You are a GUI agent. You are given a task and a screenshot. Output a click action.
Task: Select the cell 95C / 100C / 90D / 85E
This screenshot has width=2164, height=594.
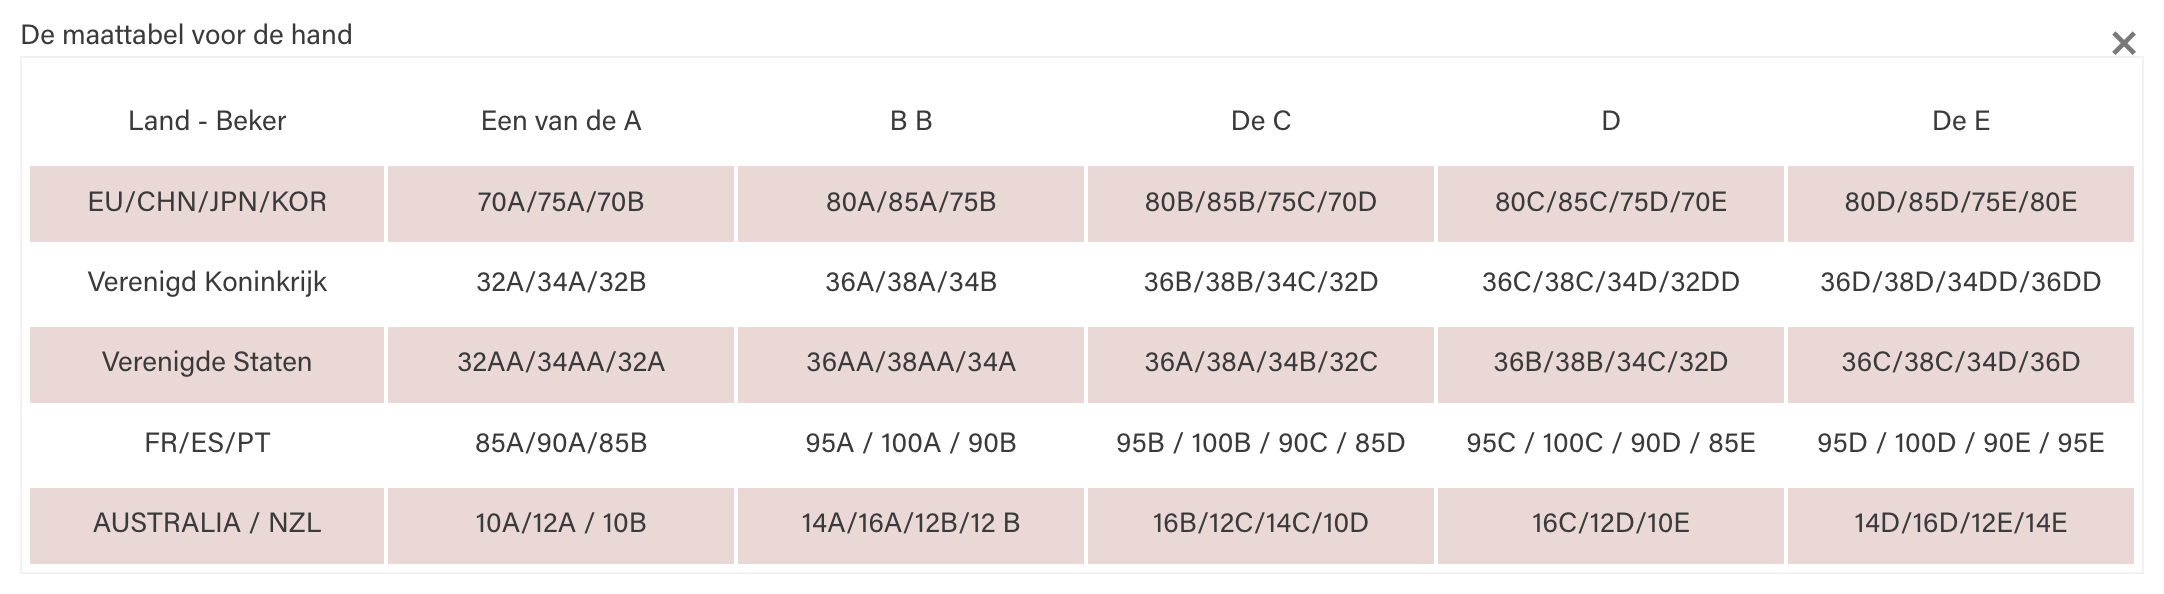coord(1611,443)
